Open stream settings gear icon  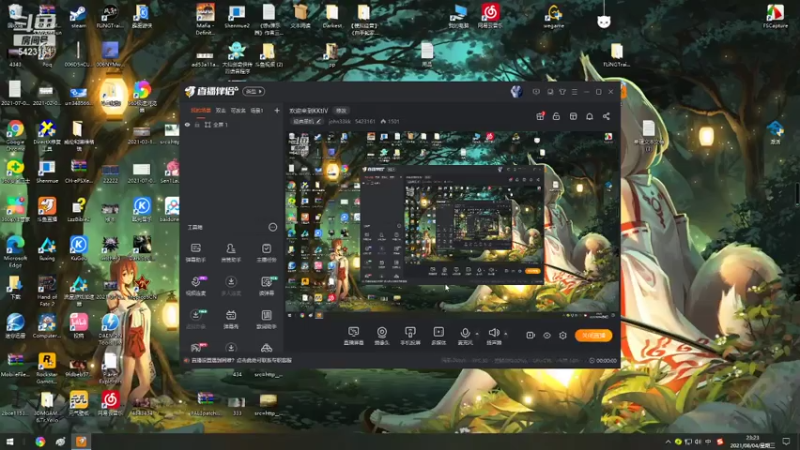point(563,335)
